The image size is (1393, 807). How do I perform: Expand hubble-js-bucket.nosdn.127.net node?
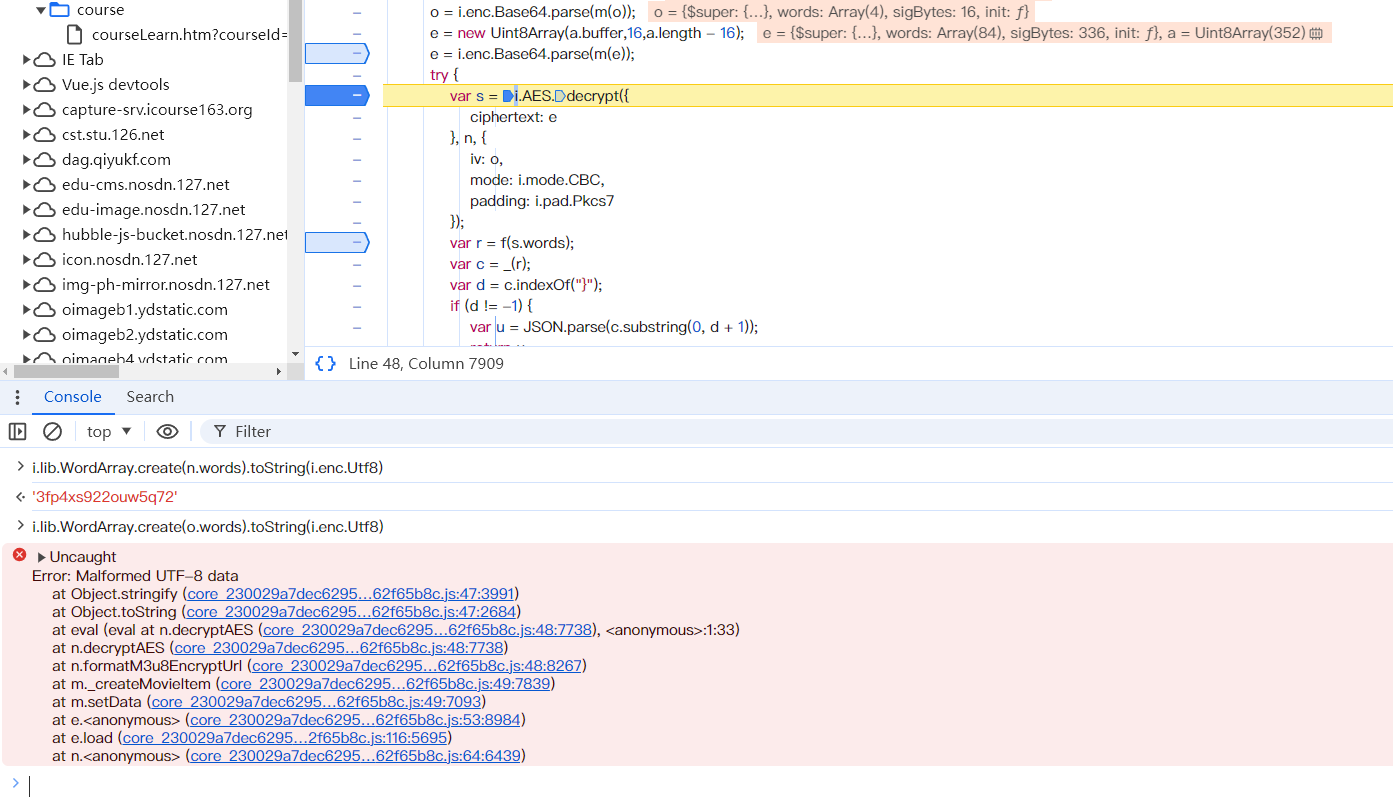(27, 235)
